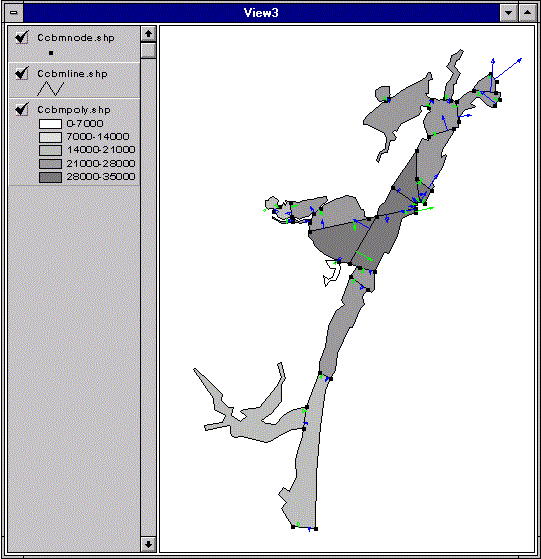Uncheck the Ccbmnode.shp theme checkbox
The image size is (541, 559).
pos(21,37)
